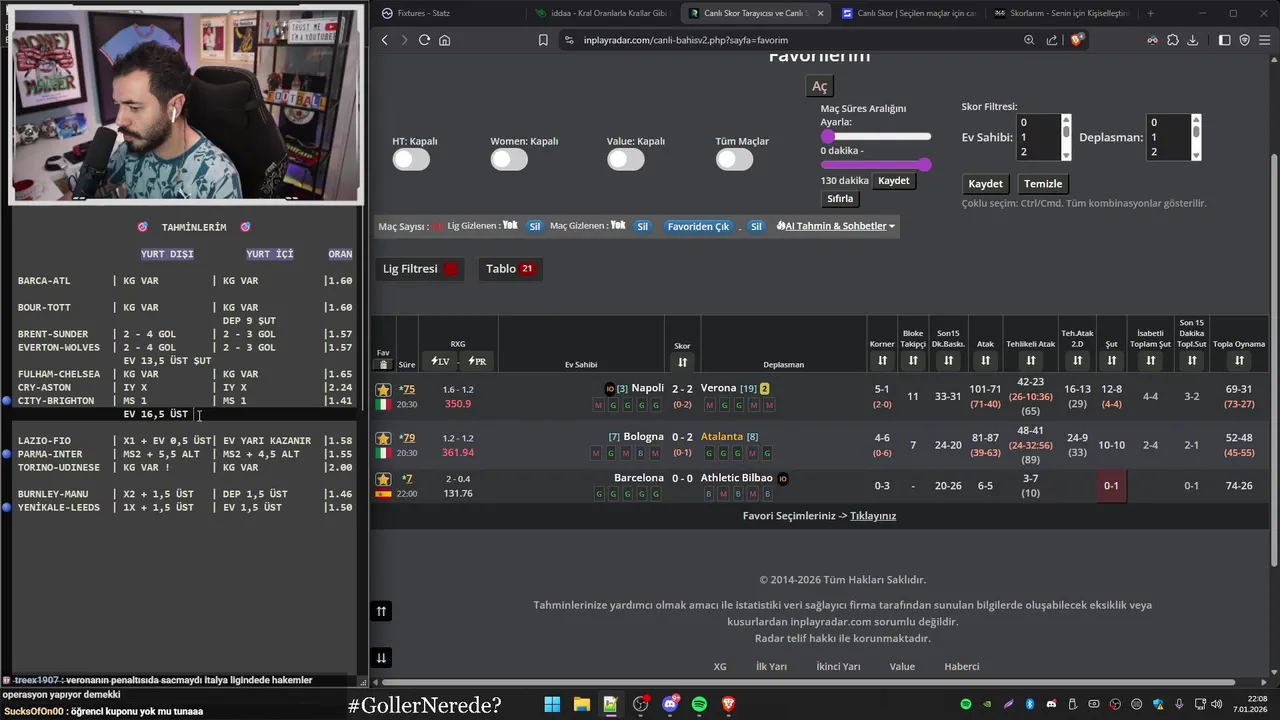This screenshot has width=1280, height=720.
Task: Go to the browser home page
Action: (x=444, y=40)
